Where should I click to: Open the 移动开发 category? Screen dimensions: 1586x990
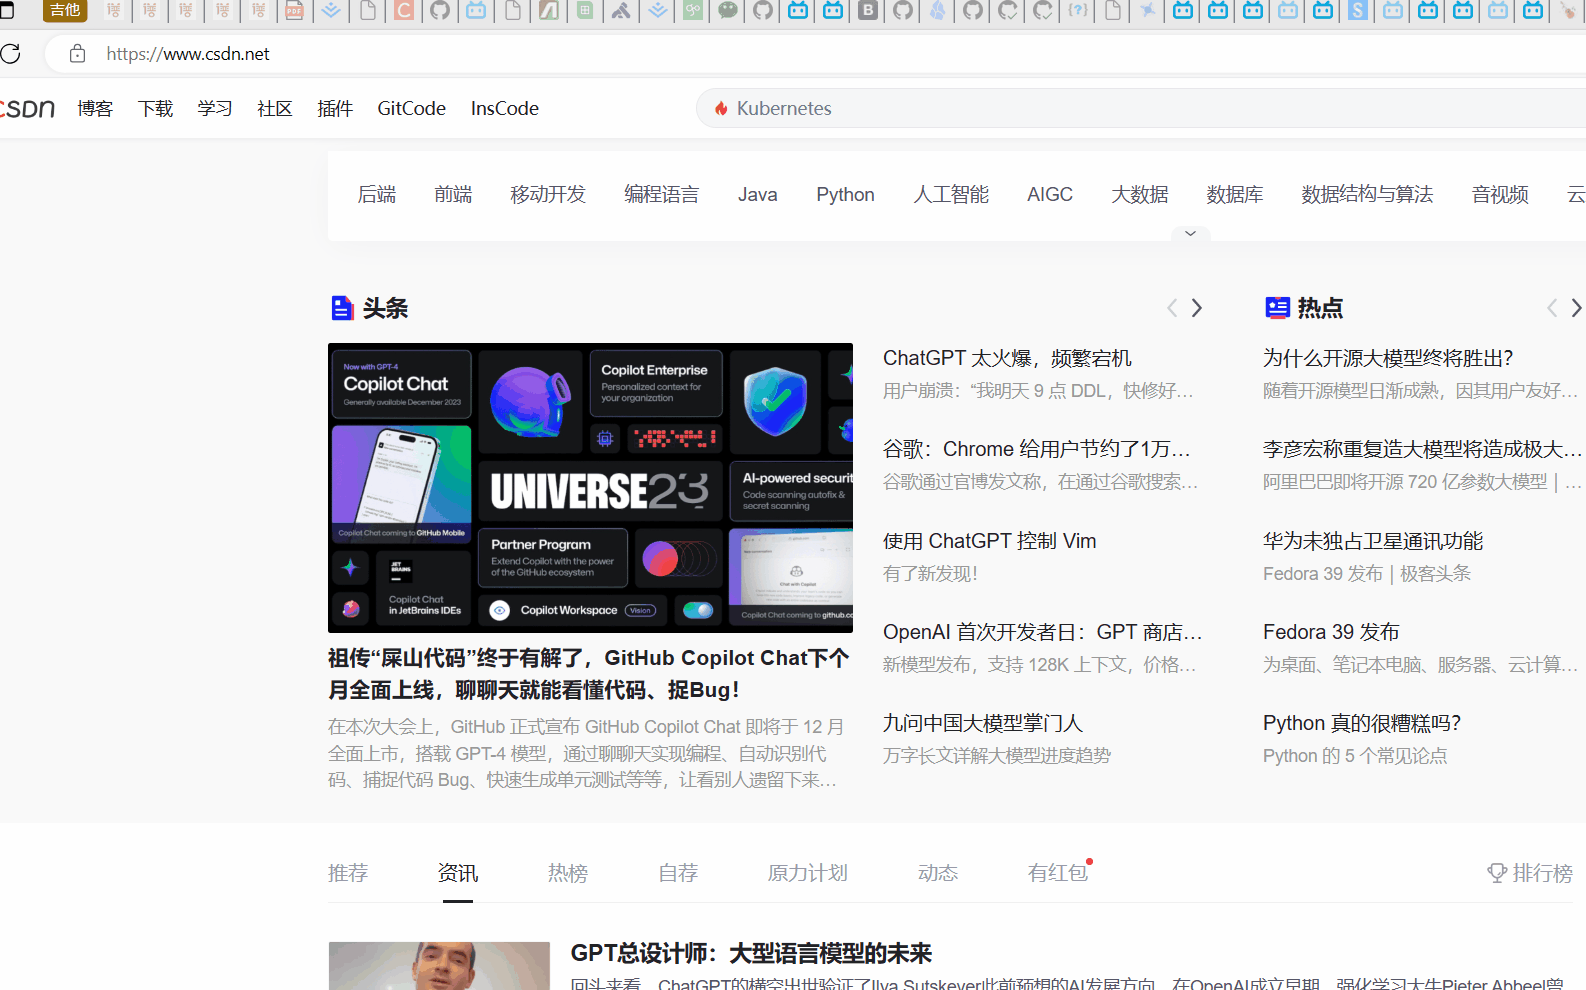click(x=548, y=194)
